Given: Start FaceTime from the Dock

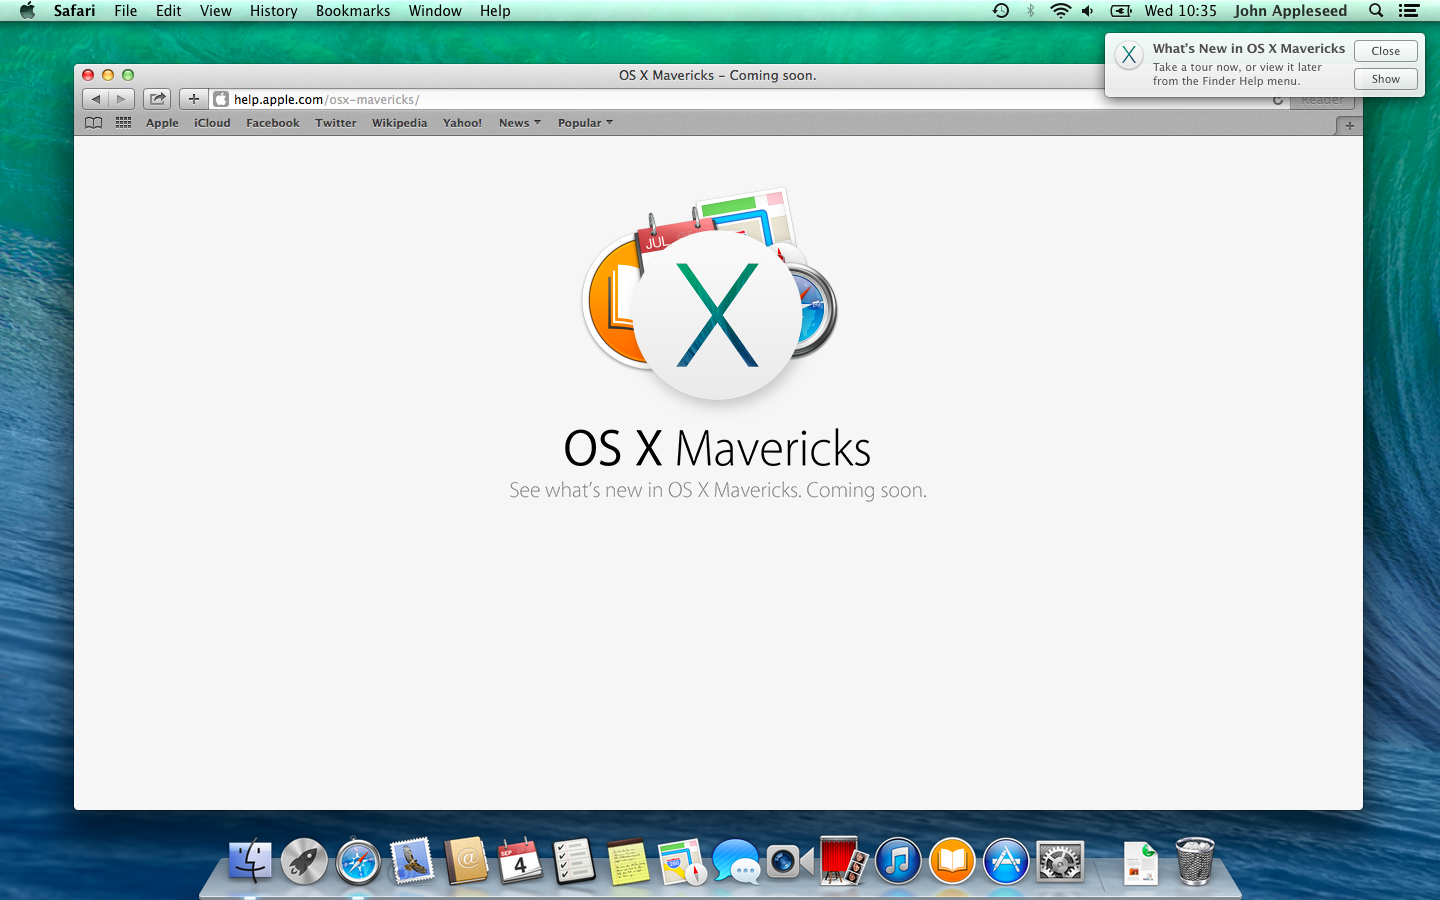Looking at the screenshot, I should [x=790, y=861].
